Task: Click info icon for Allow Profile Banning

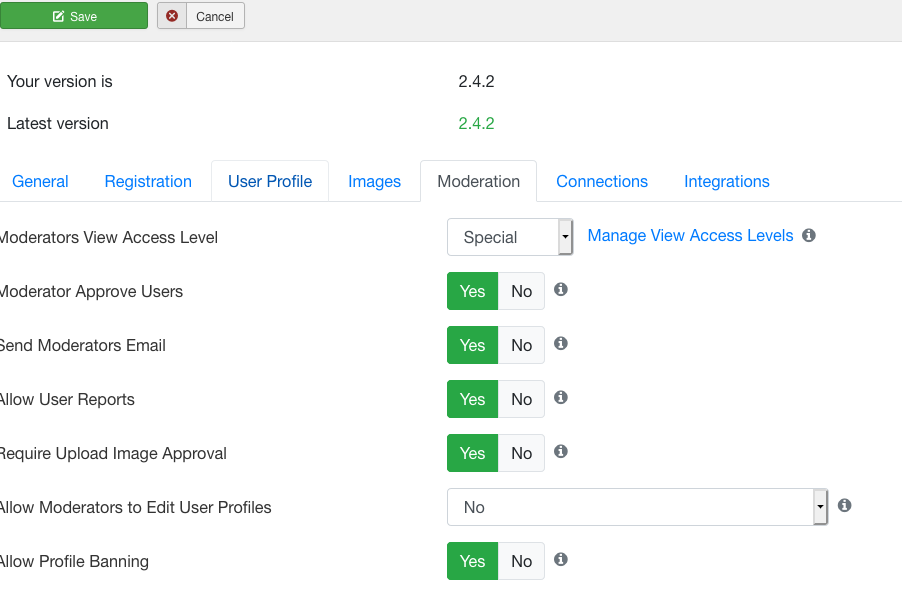Action: click(561, 559)
